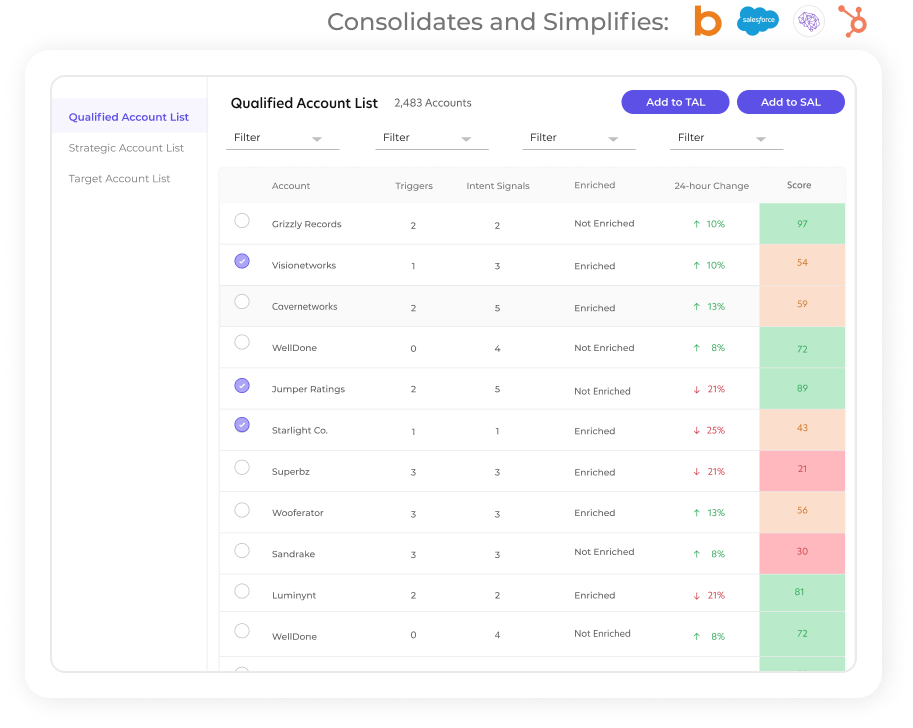Click the Grizzly Records account name
Image resolution: width=913 pixels, height=728 pixels.
pyautogui.click(x=306, y=224)
